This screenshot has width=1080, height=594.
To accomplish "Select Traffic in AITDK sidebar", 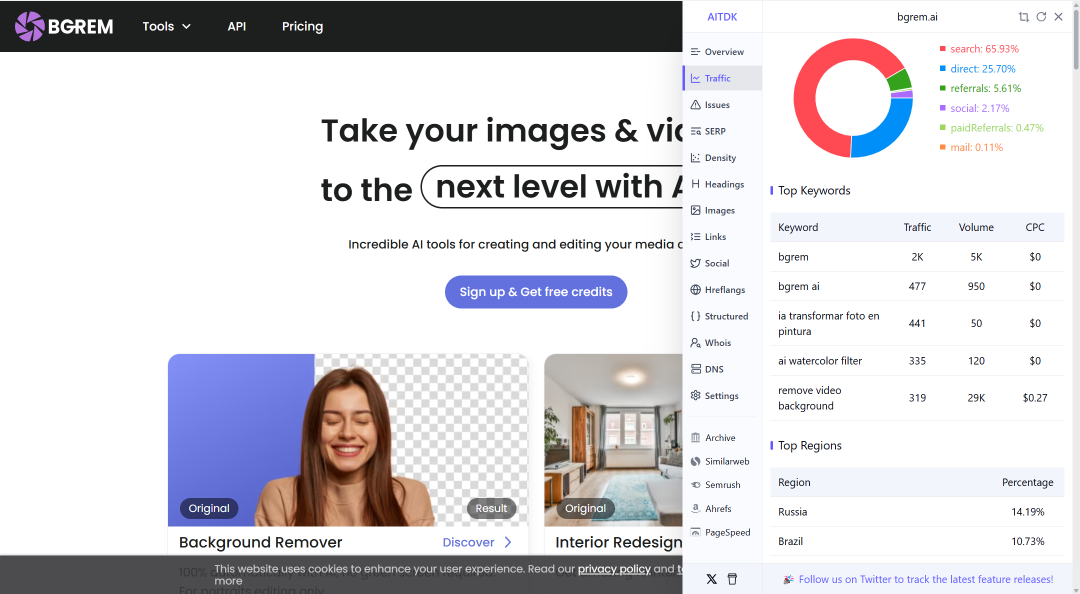I will point(722,79).
